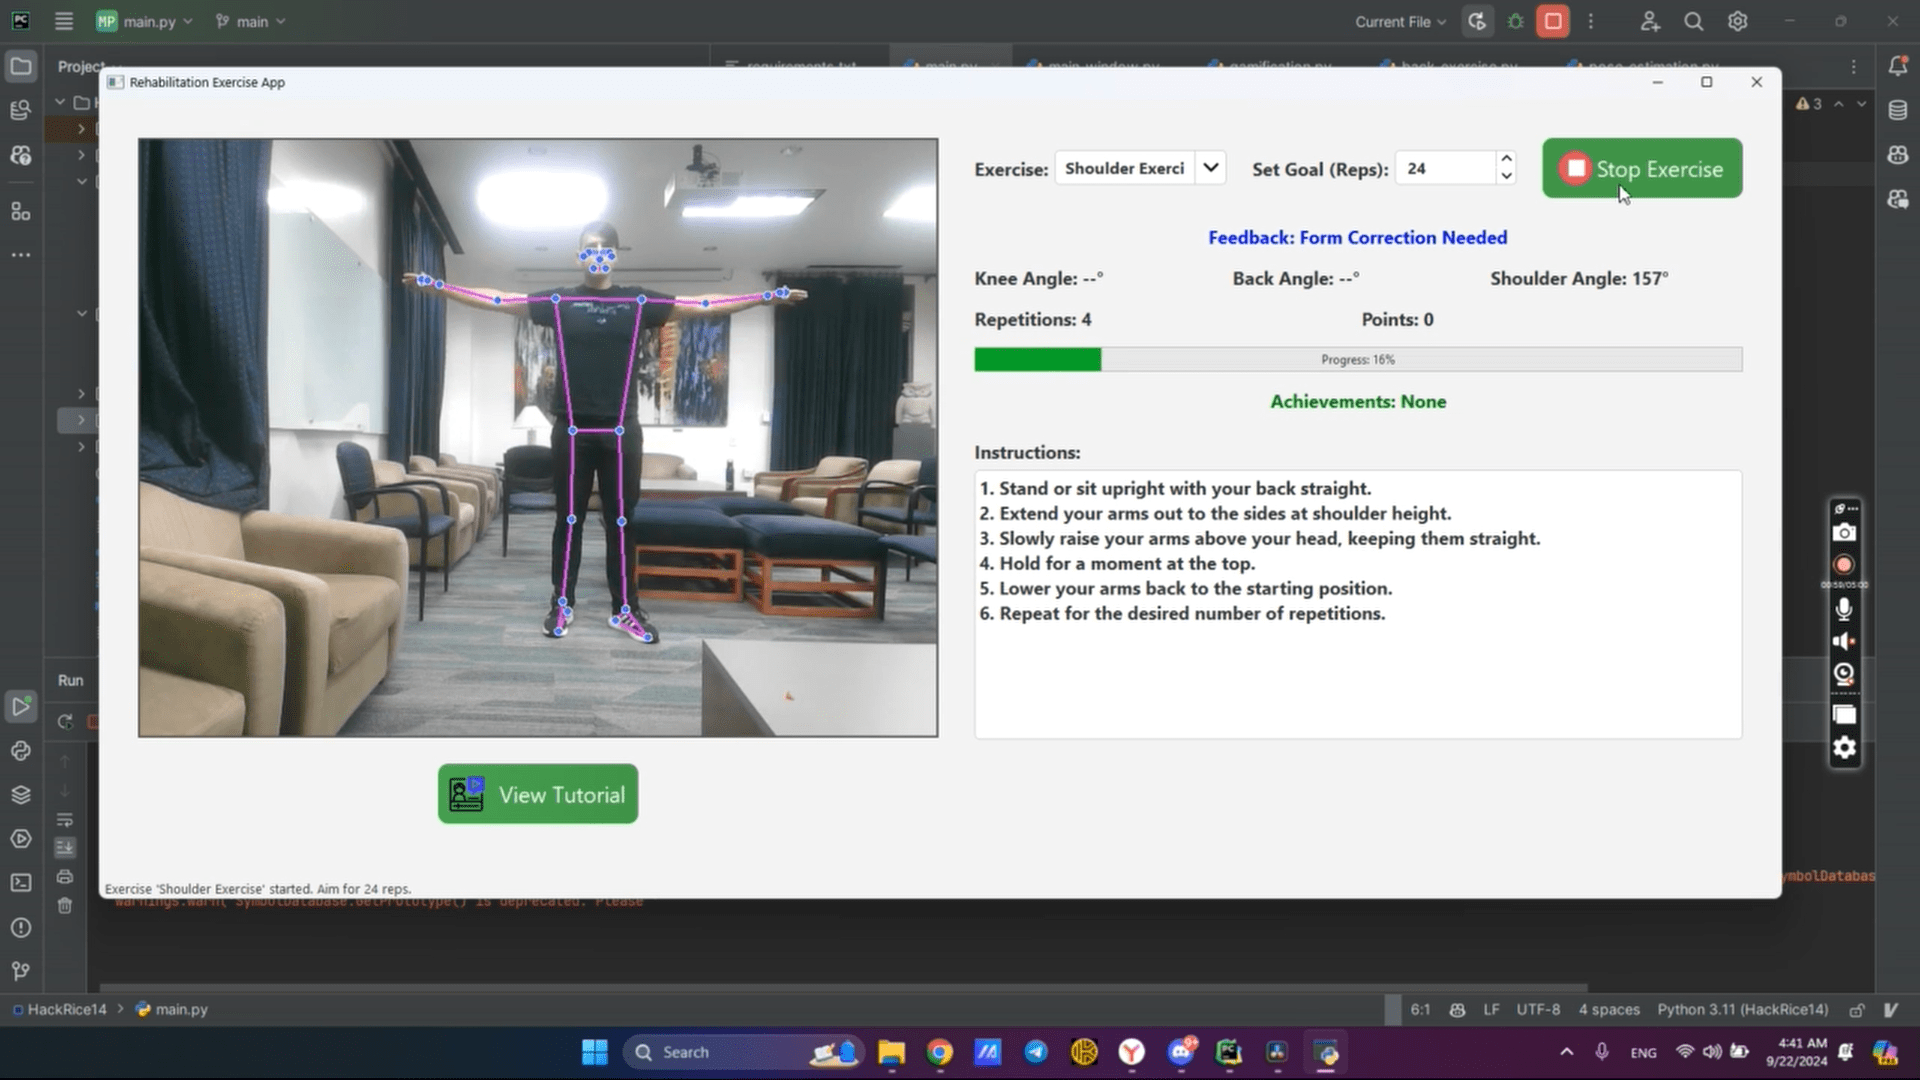Open PyCharm Search Everywhere magnifier icon
Image resolution: width=1920 pixels, height=1080 pixels.
click(1693, 21)
